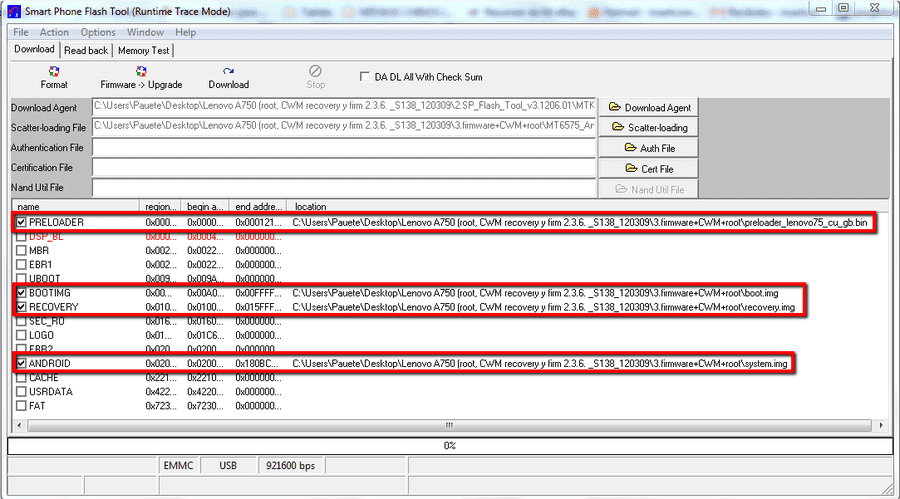
Task: Check the CACHE partition checkbox
Action: [21, 378]
